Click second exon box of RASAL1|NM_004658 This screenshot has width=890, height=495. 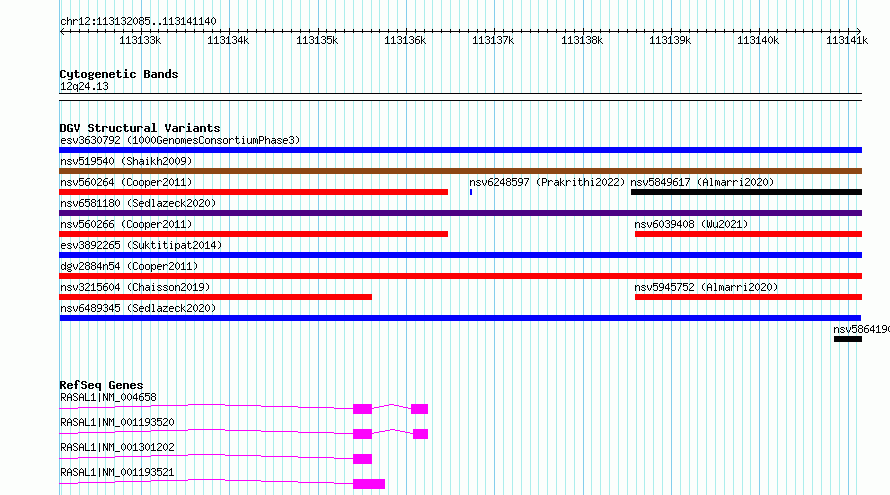pyautogui.click(x=419, y=409)
